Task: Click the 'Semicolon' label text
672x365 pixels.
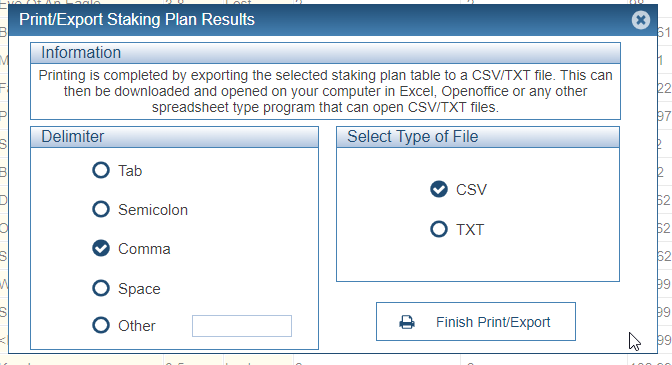Action: [x=153, y=210]
